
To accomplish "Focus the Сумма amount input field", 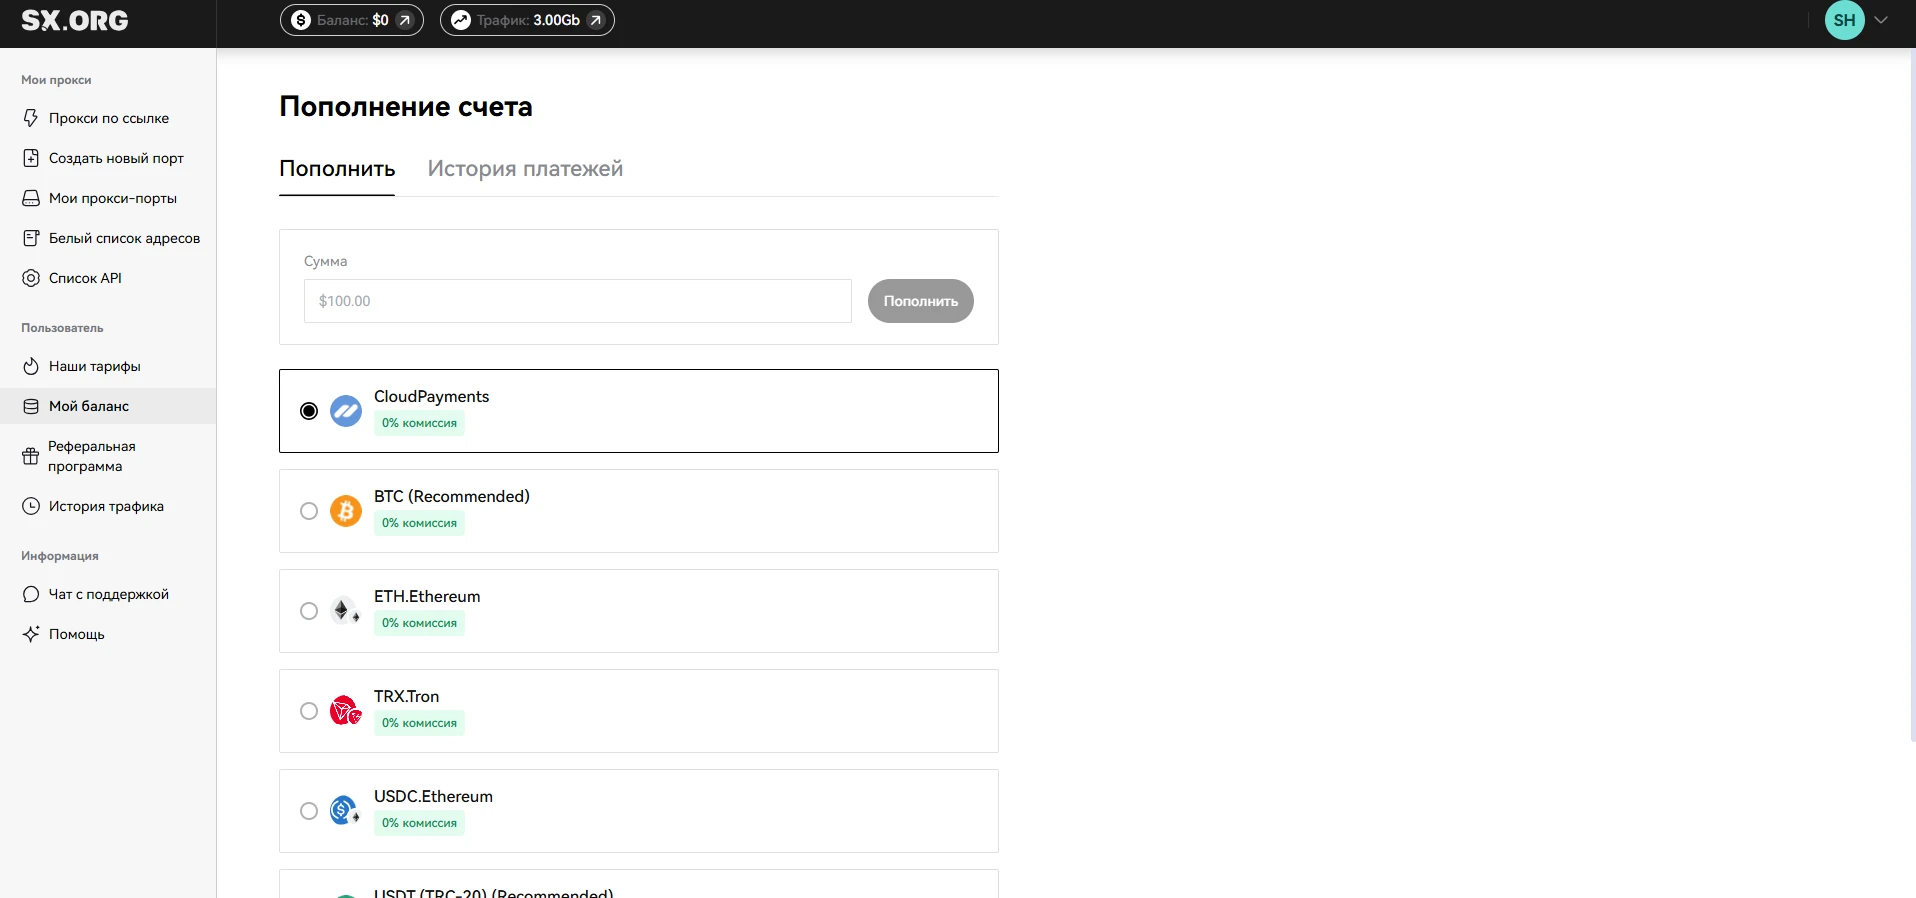I will click(578, 301).
